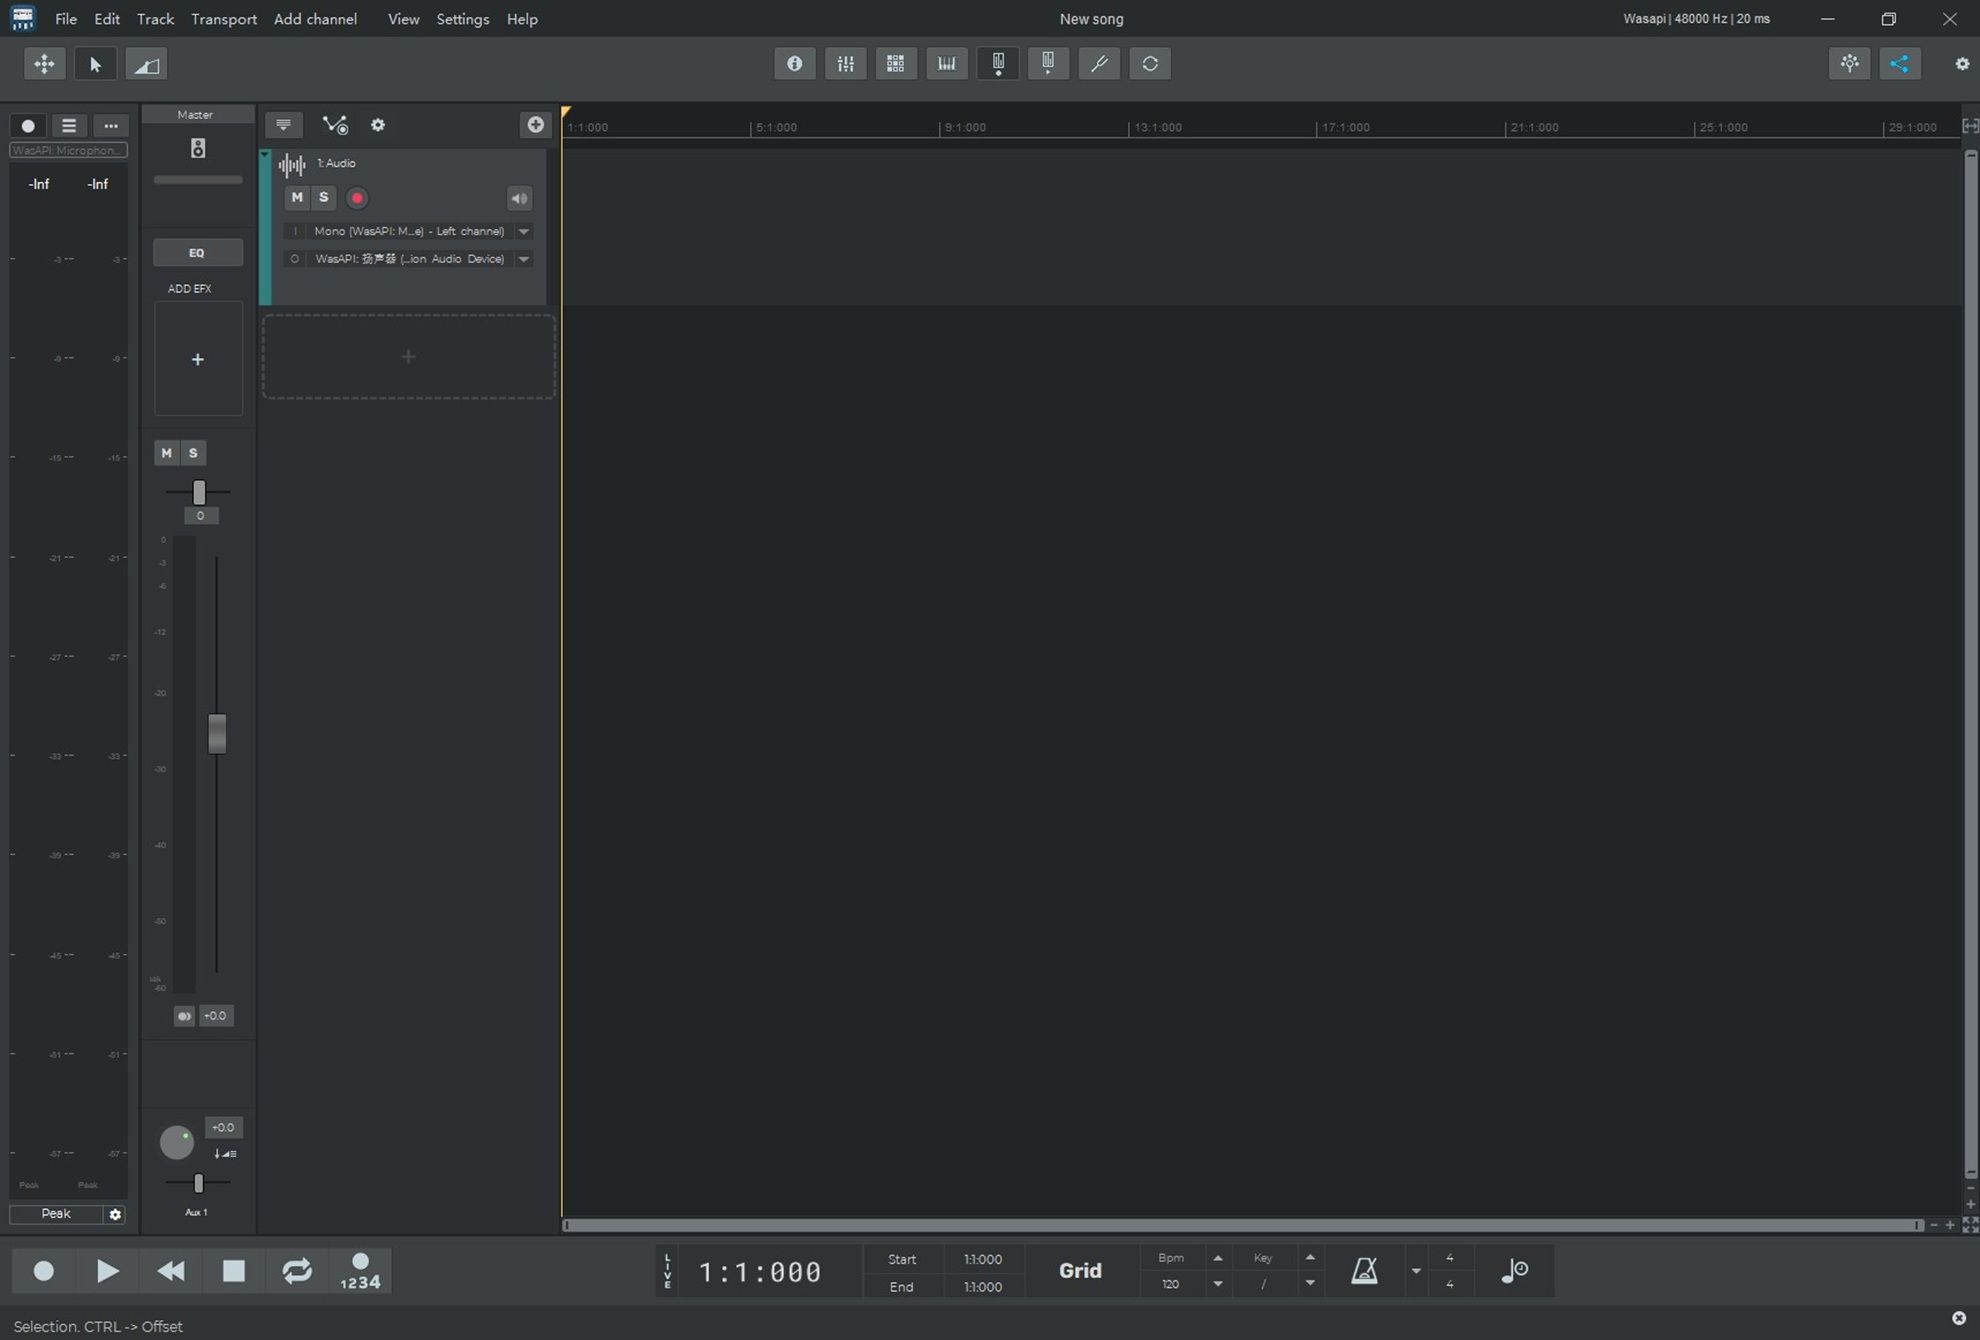Solo the 1: Audio track
The image size is (1980, 1340).
pyautogui.click(x=323, y=198)
